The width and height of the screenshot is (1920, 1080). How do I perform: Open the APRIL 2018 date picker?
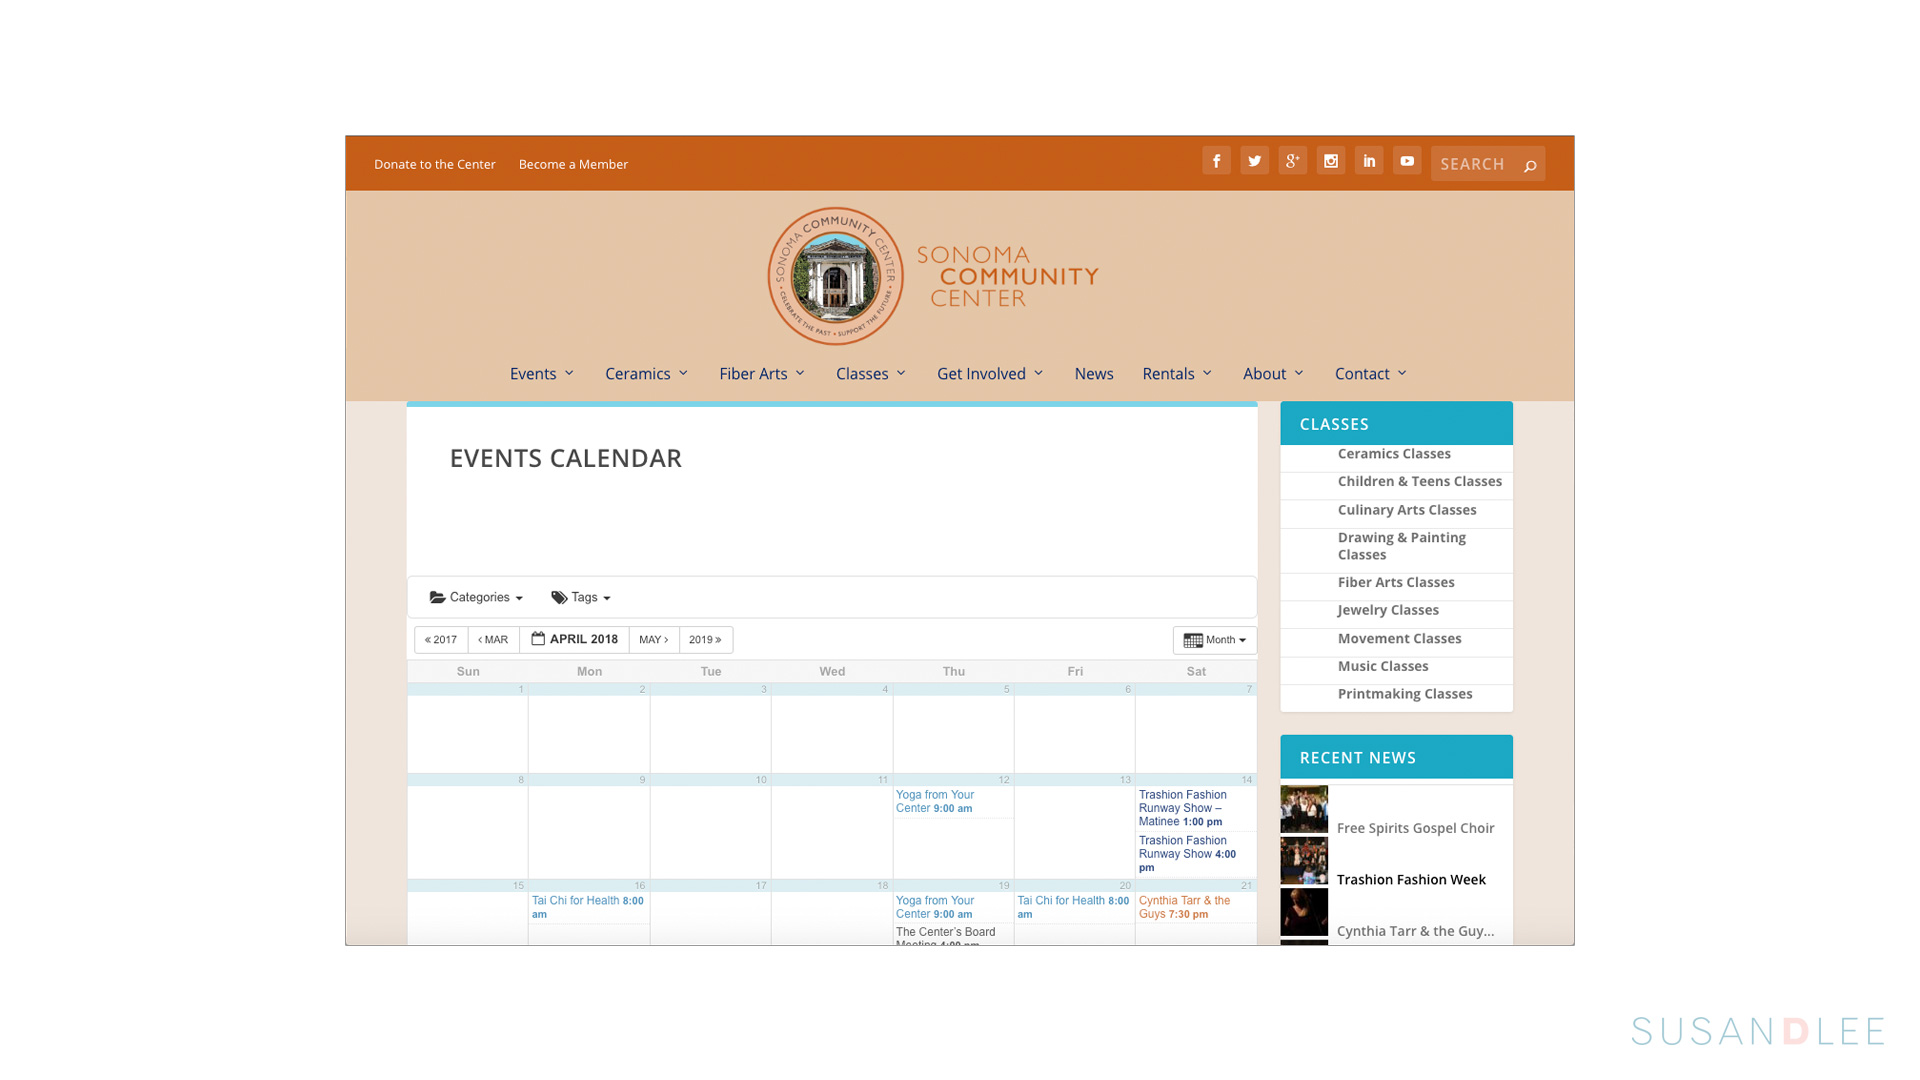click(x=574, y=640)
